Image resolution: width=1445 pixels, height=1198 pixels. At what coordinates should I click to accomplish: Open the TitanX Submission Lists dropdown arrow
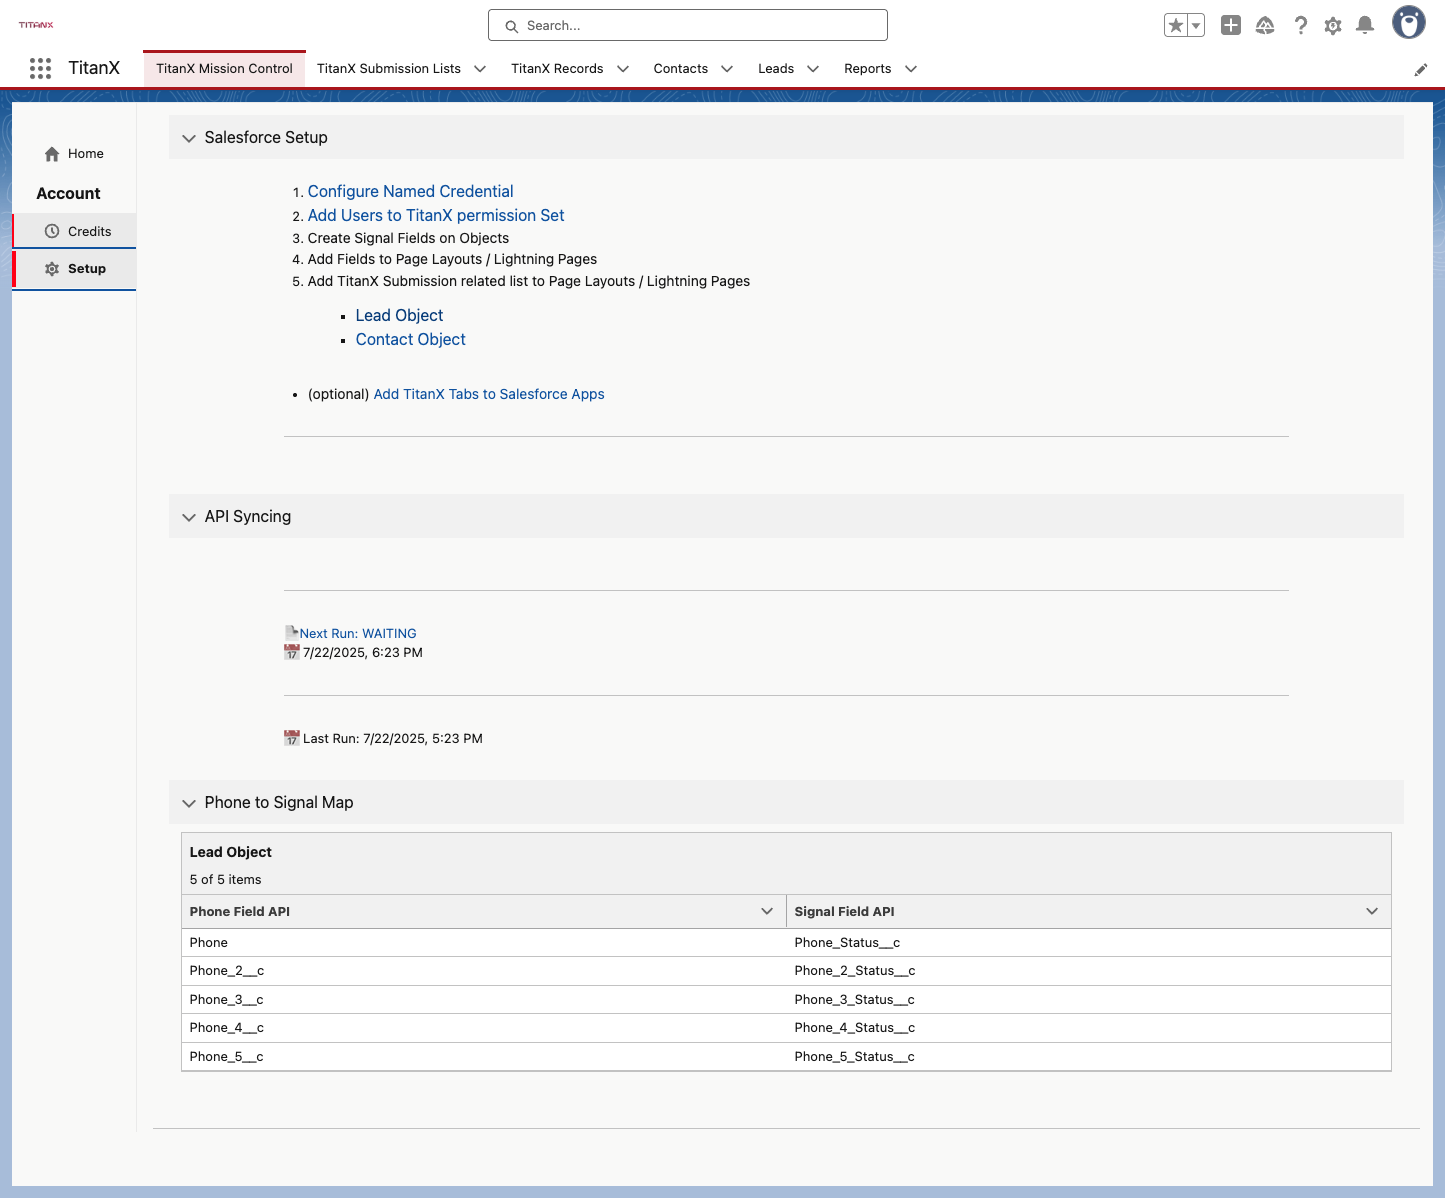(x=480, y=69)
